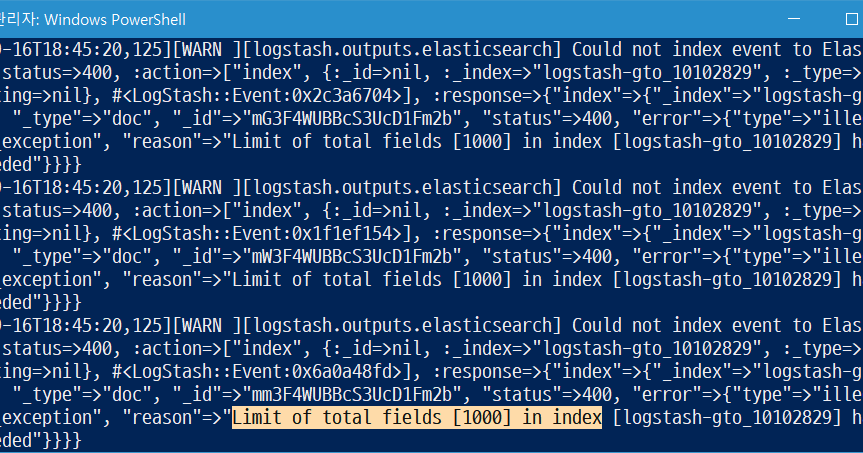
Task: Click the last 'Could not index event' message
Action: (677, 326)
